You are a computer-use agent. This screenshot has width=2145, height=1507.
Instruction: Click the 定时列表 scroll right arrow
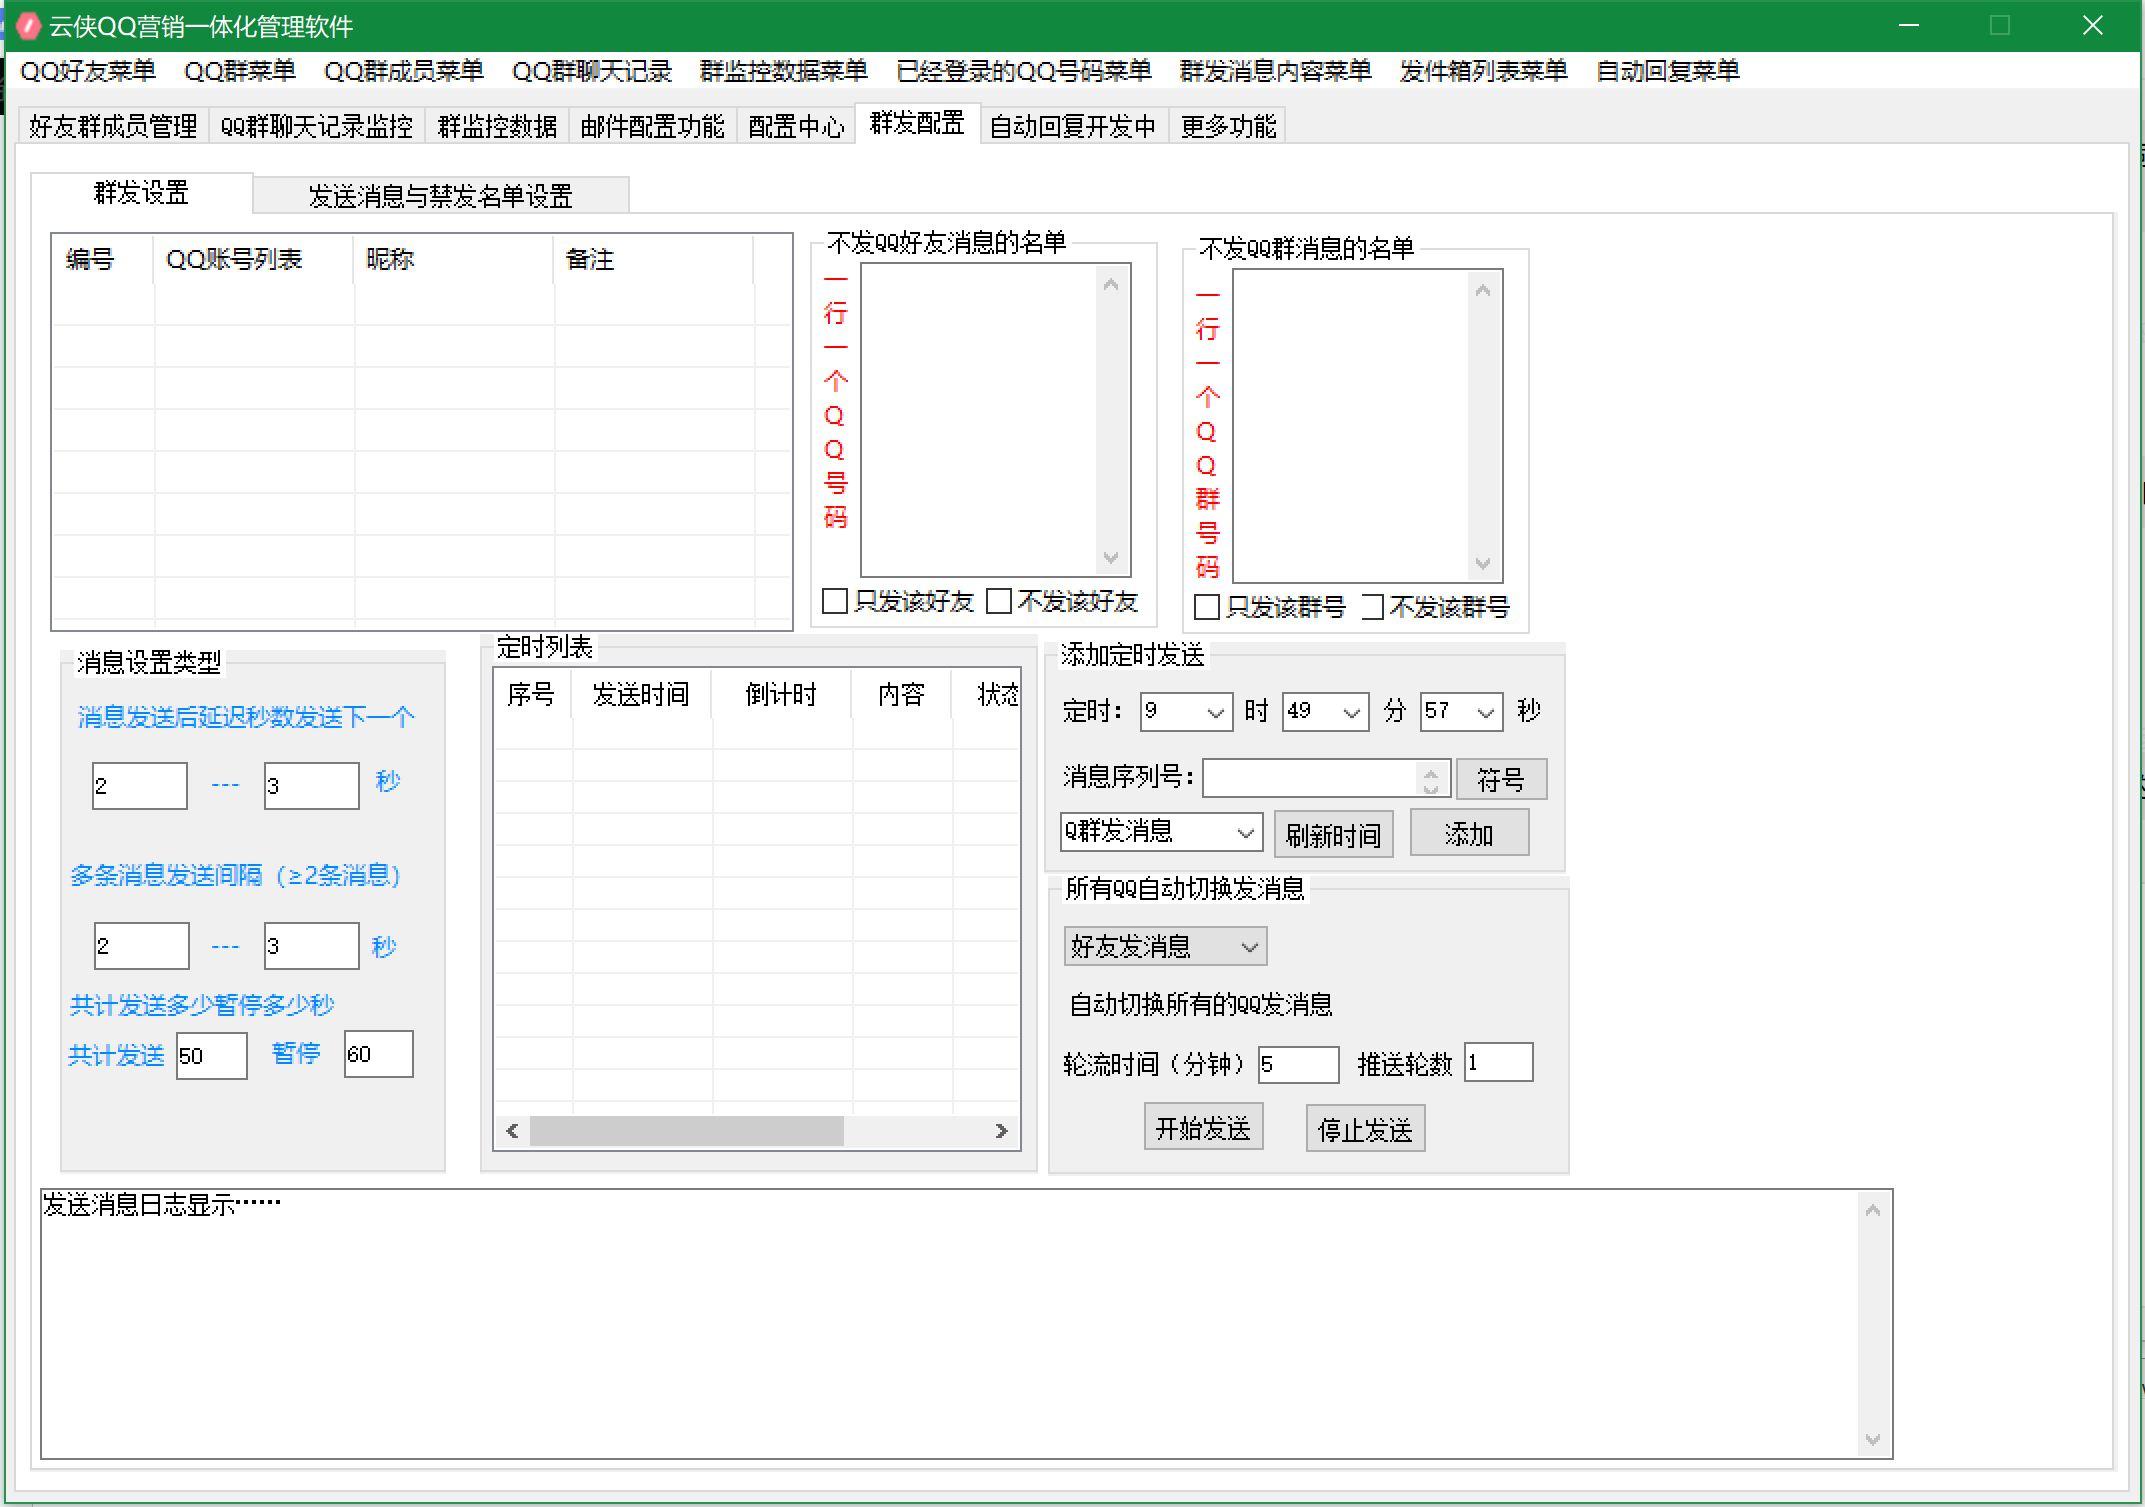pyautogui.click(x=1001, y=1131)
